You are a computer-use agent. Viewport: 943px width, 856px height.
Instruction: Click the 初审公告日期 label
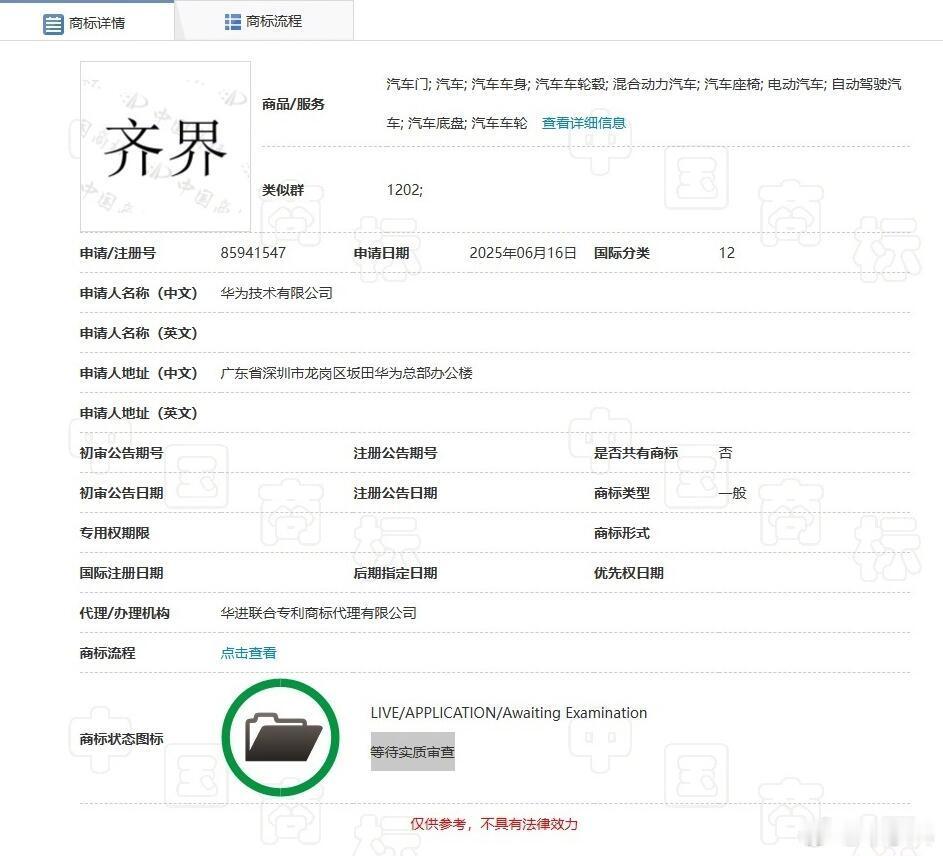[x=121, y=493]
